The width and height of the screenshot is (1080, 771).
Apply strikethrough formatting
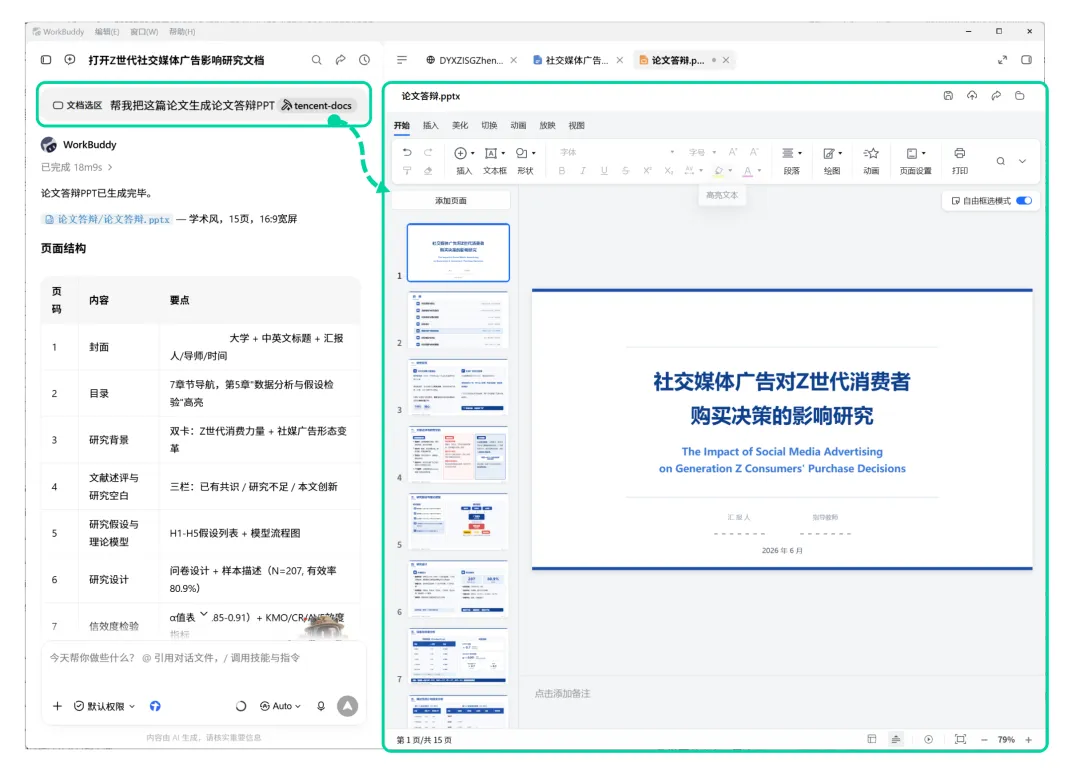click(625, 171)
